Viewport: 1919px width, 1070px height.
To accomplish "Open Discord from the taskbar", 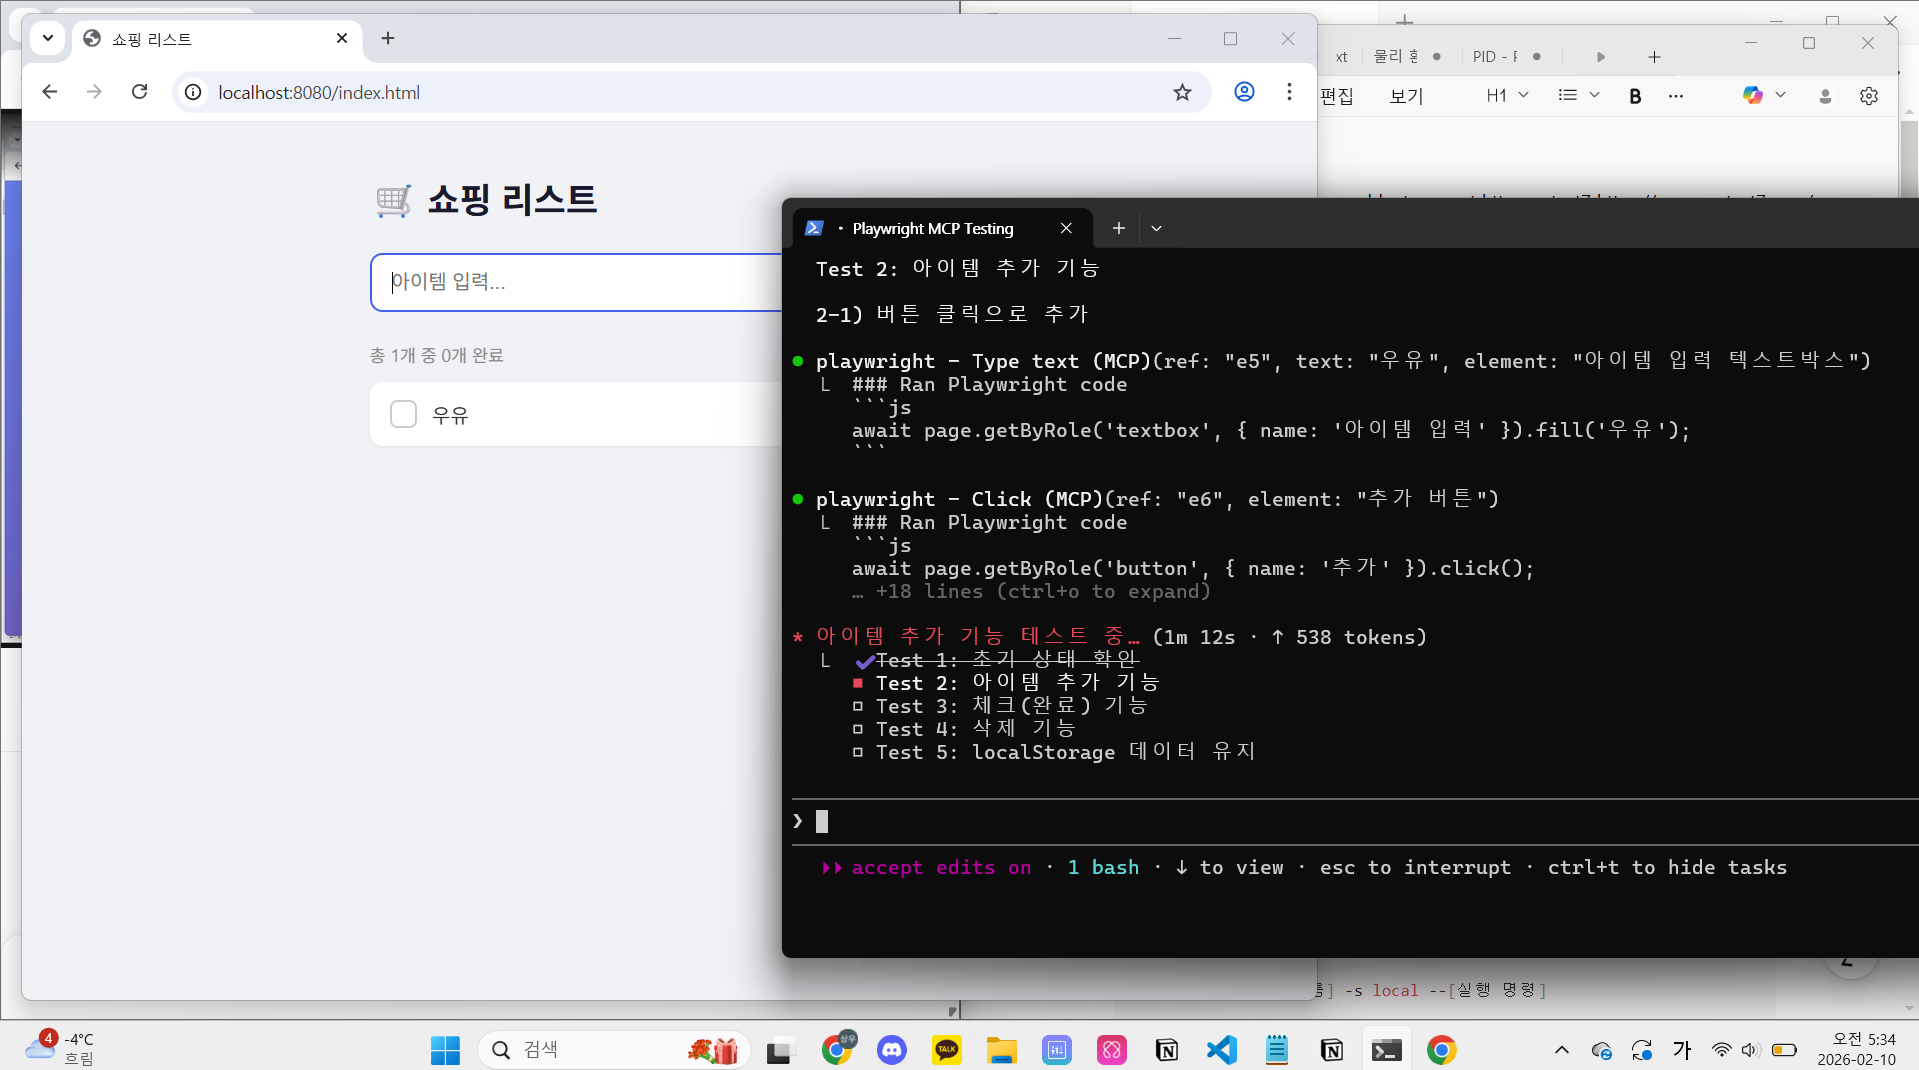I will point(891,1050).
